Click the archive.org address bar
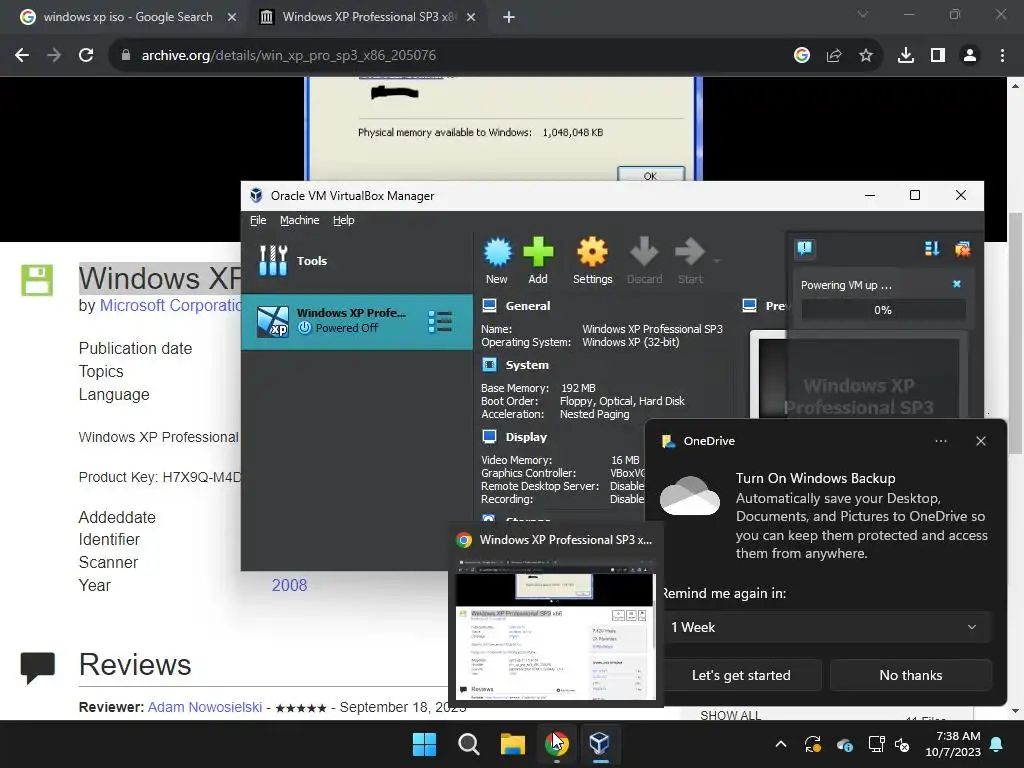The width and height of the screenshot is (1024, 768). point(451,56)
